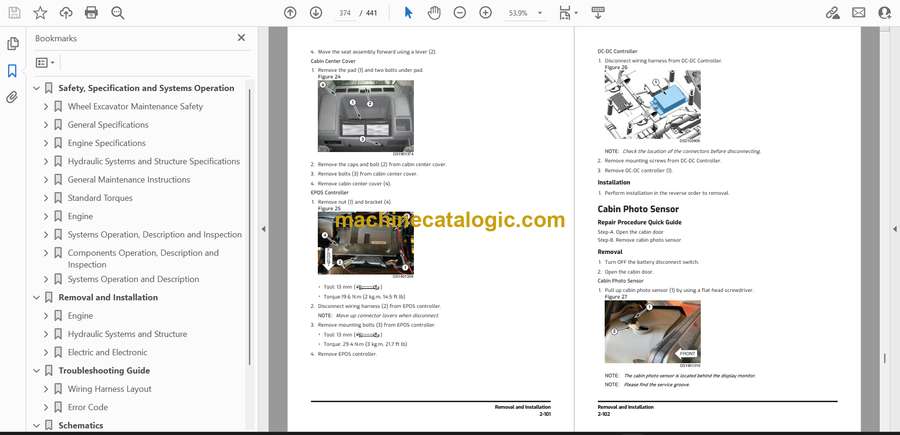
Task: Go to previous page with up arrow
Action: pos(290,13)
